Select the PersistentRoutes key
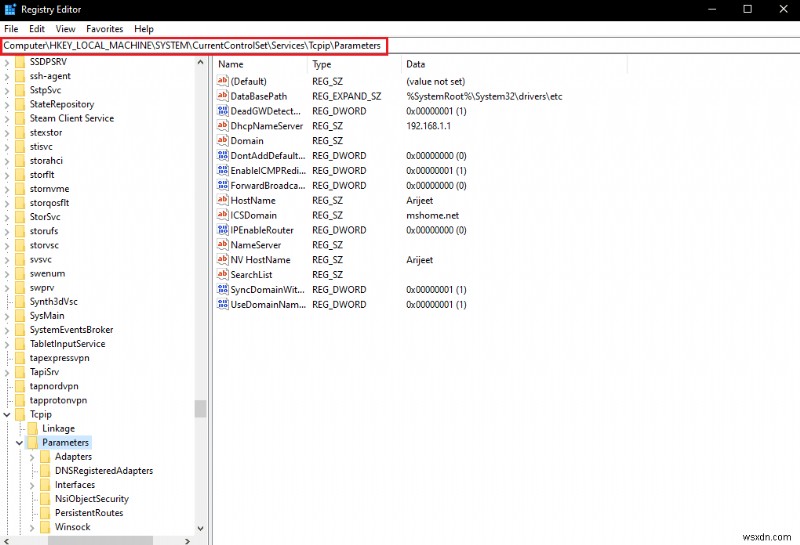The width and height of the screenshot is (800, 545). [x=89, y=512]
